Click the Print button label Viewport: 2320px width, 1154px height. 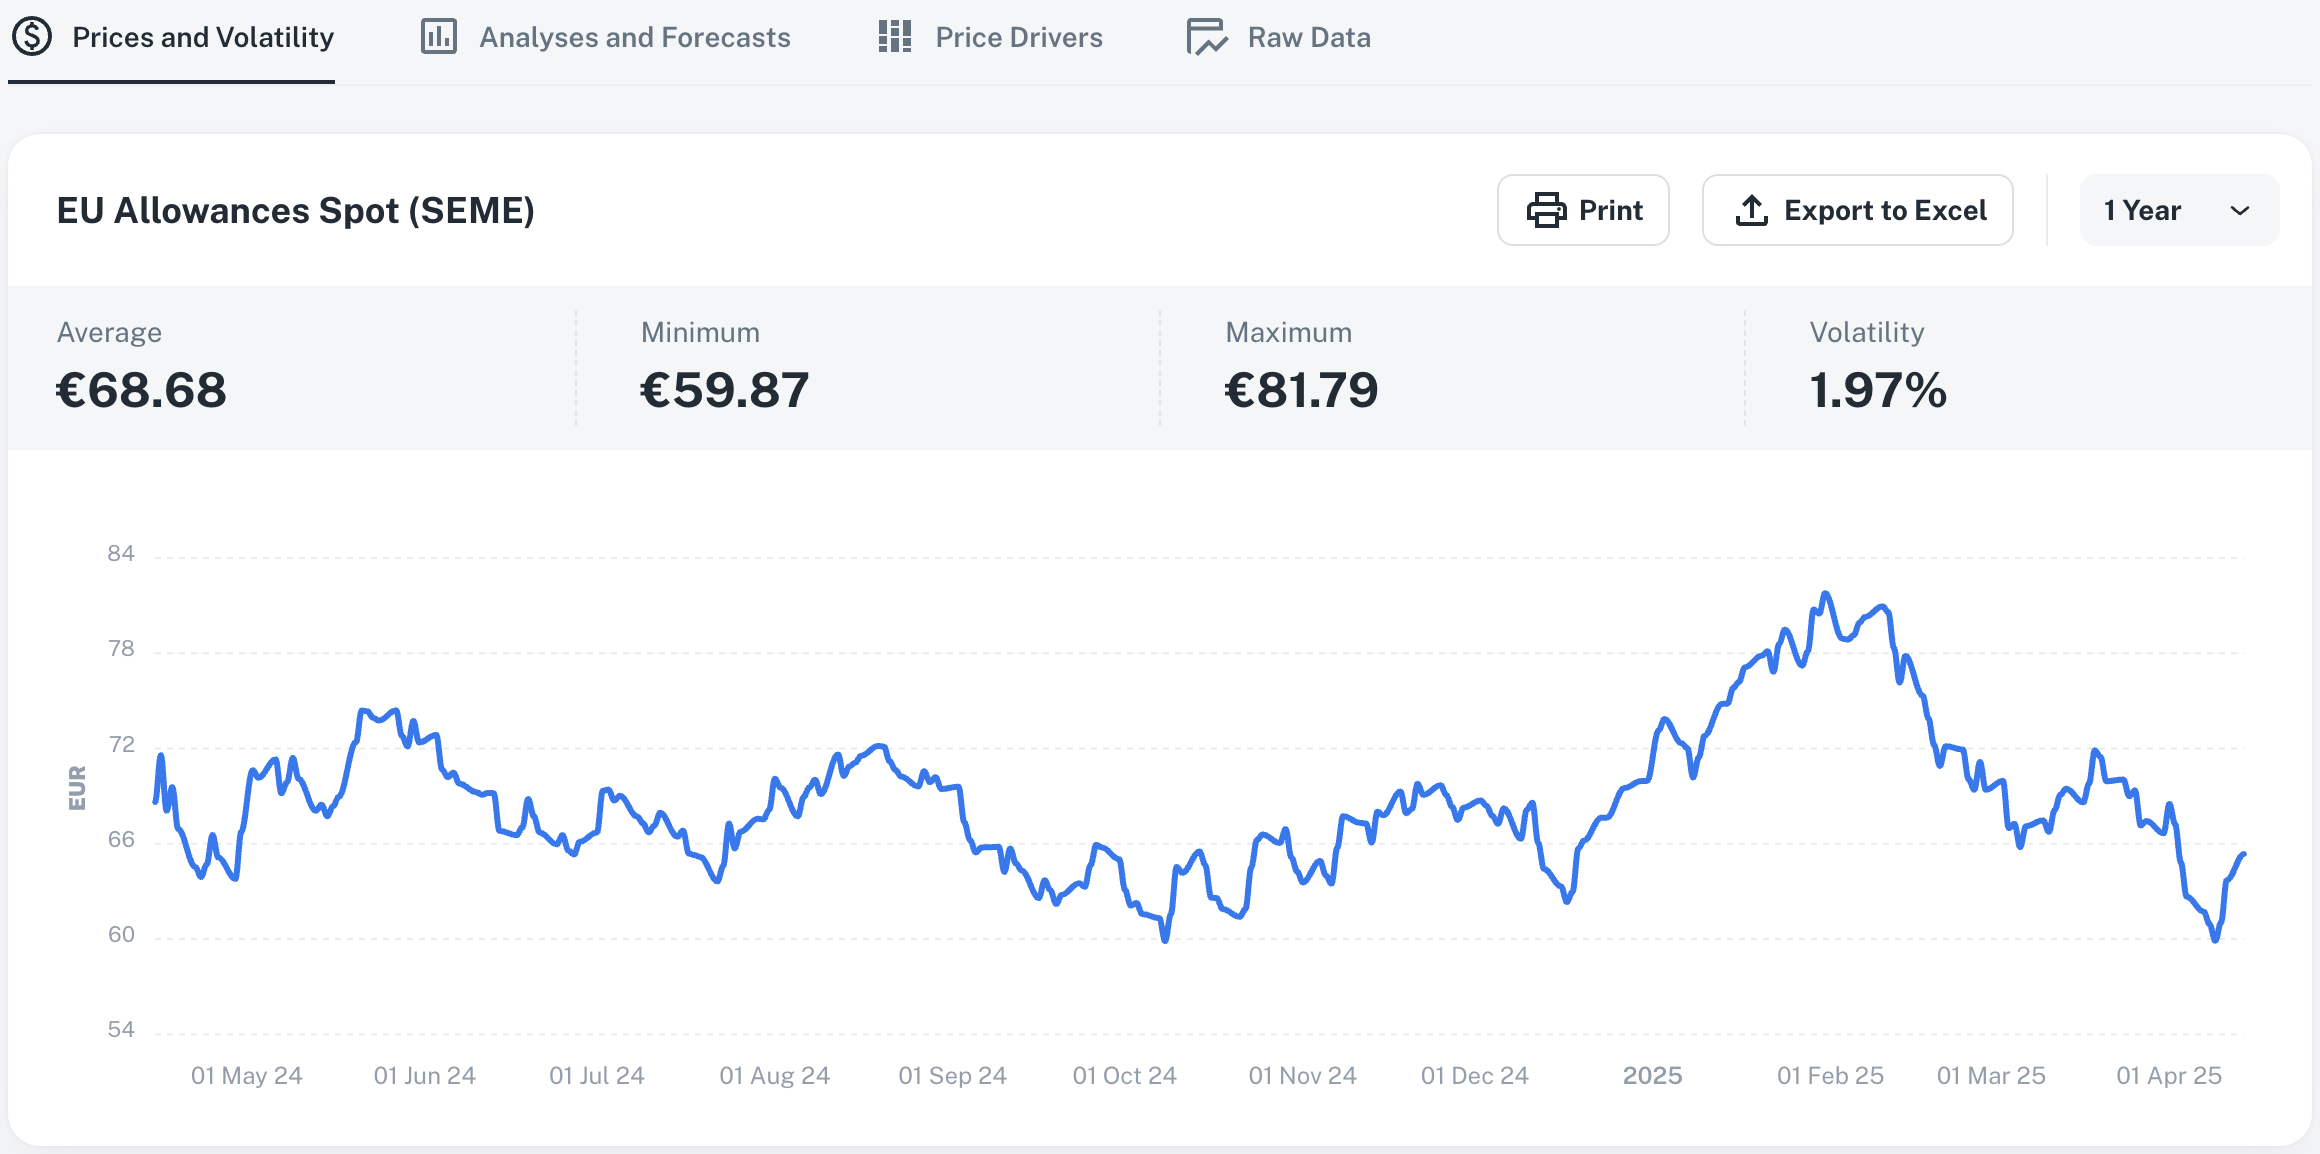pos(1611,210)
